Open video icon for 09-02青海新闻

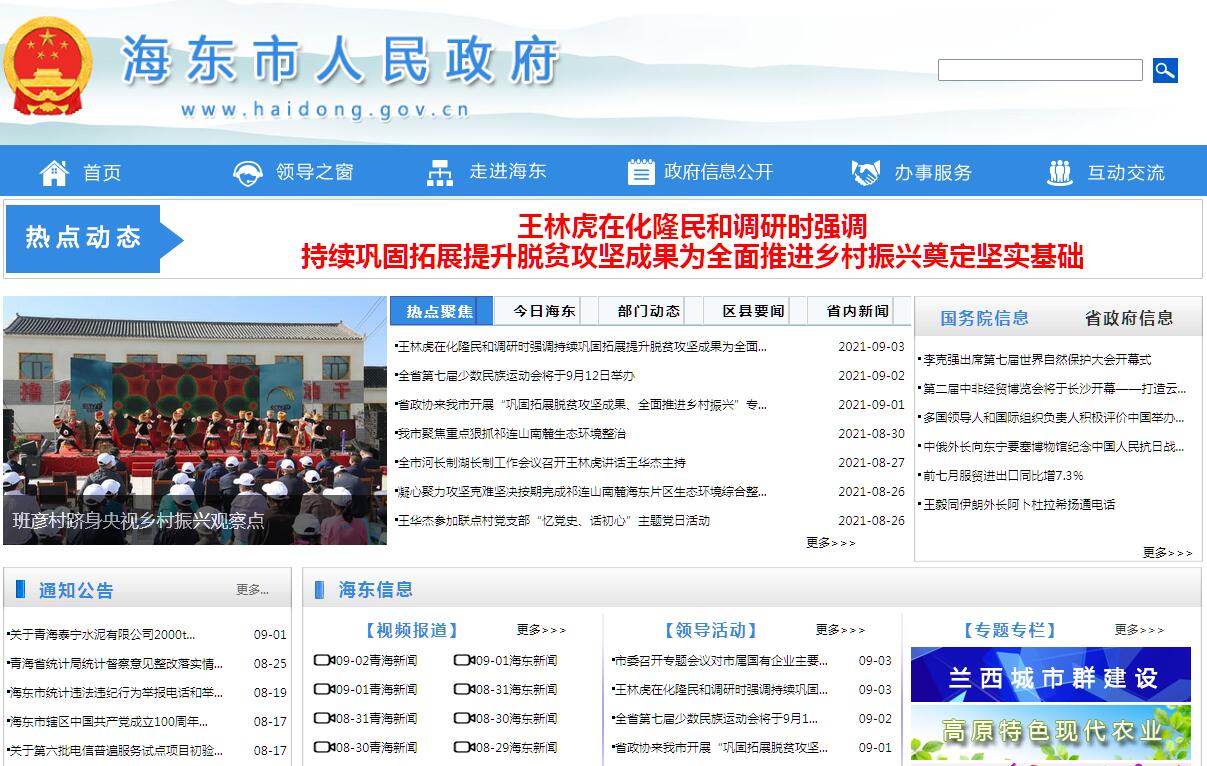[323, 661]
